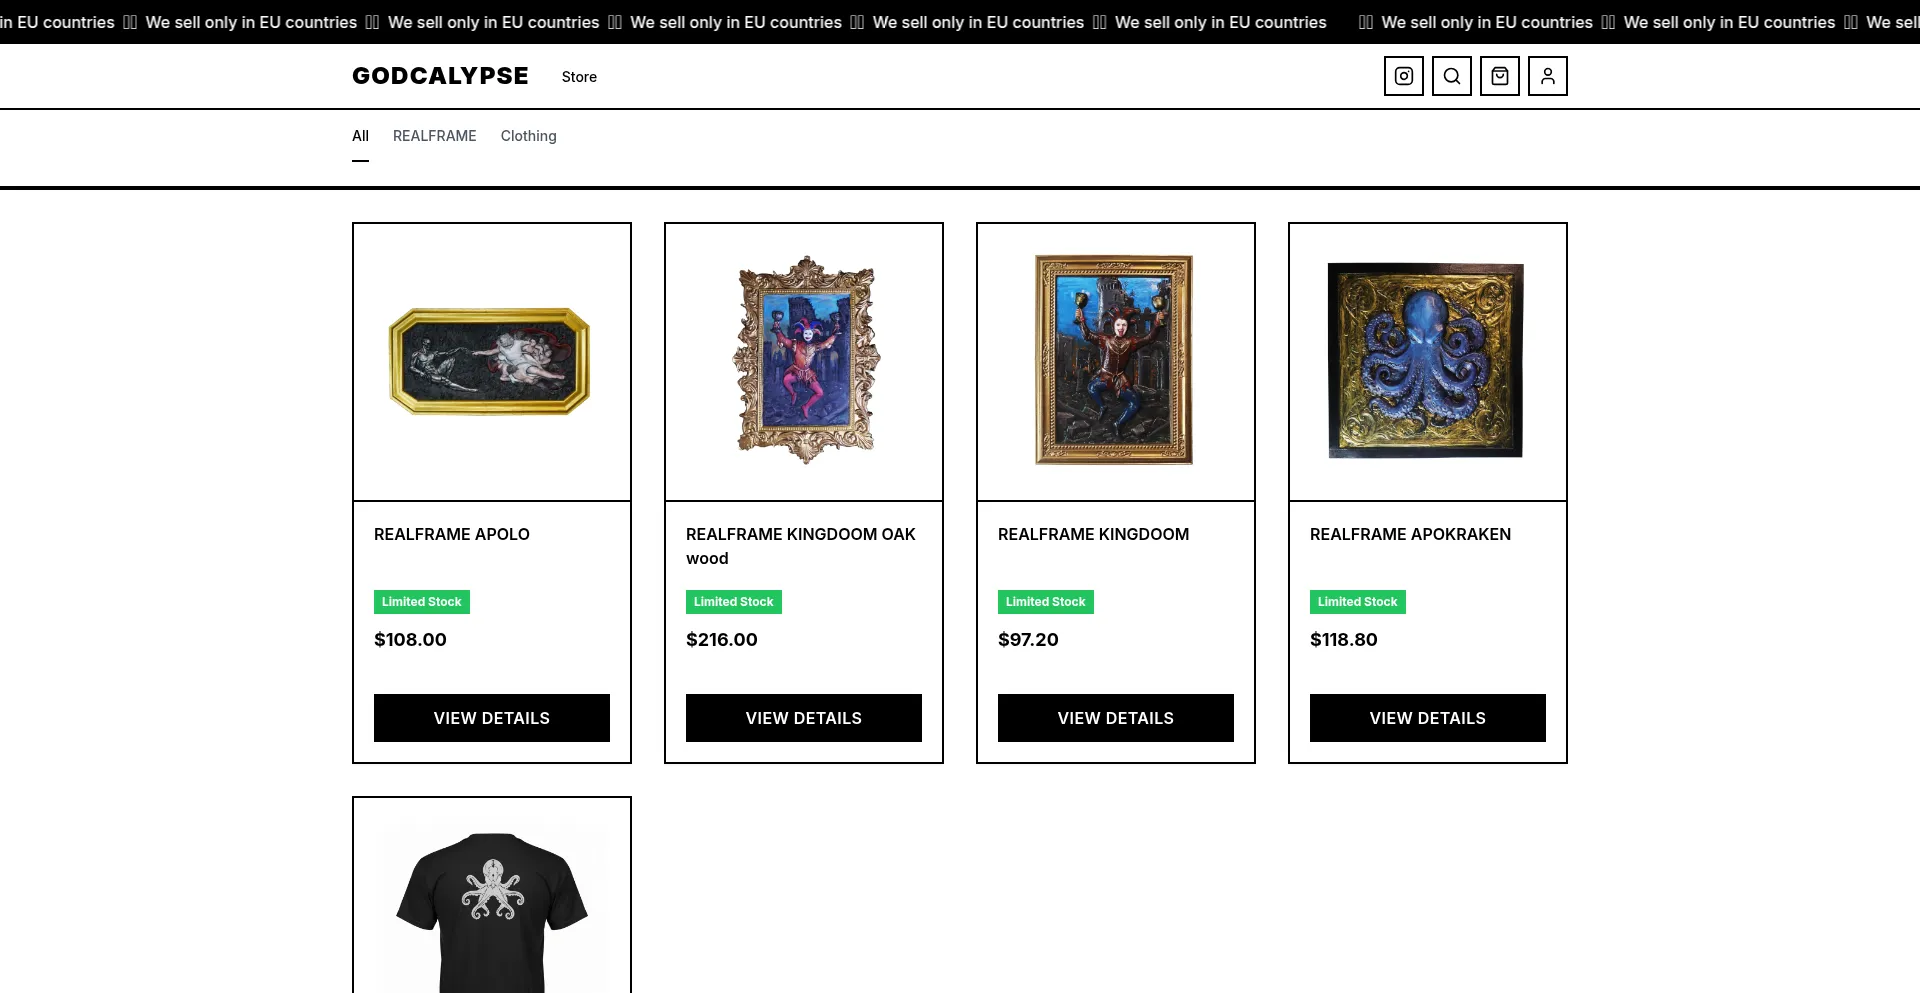Click the ornate jester KINGDOOM OAK image

coord(805,360)
